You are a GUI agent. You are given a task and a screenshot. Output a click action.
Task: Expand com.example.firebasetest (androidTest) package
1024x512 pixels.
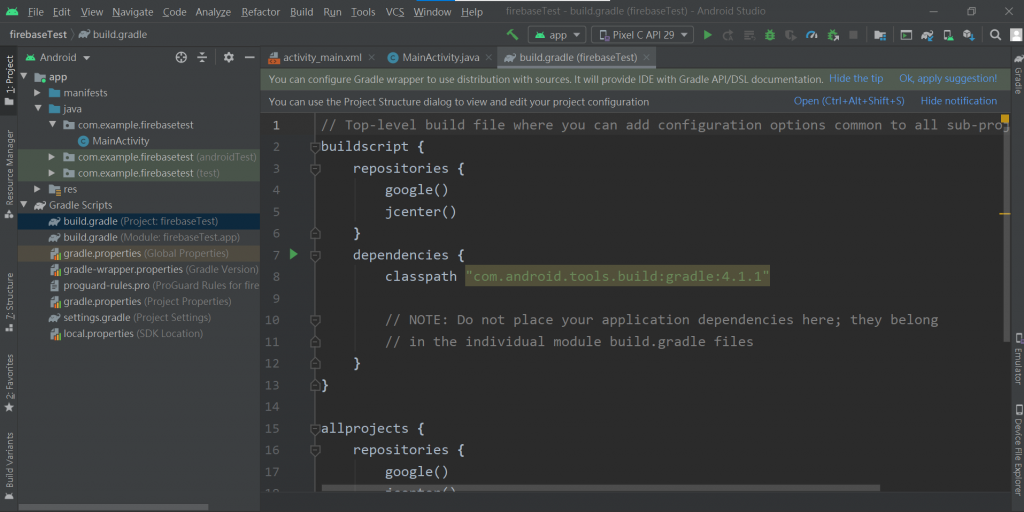[52, 157]
